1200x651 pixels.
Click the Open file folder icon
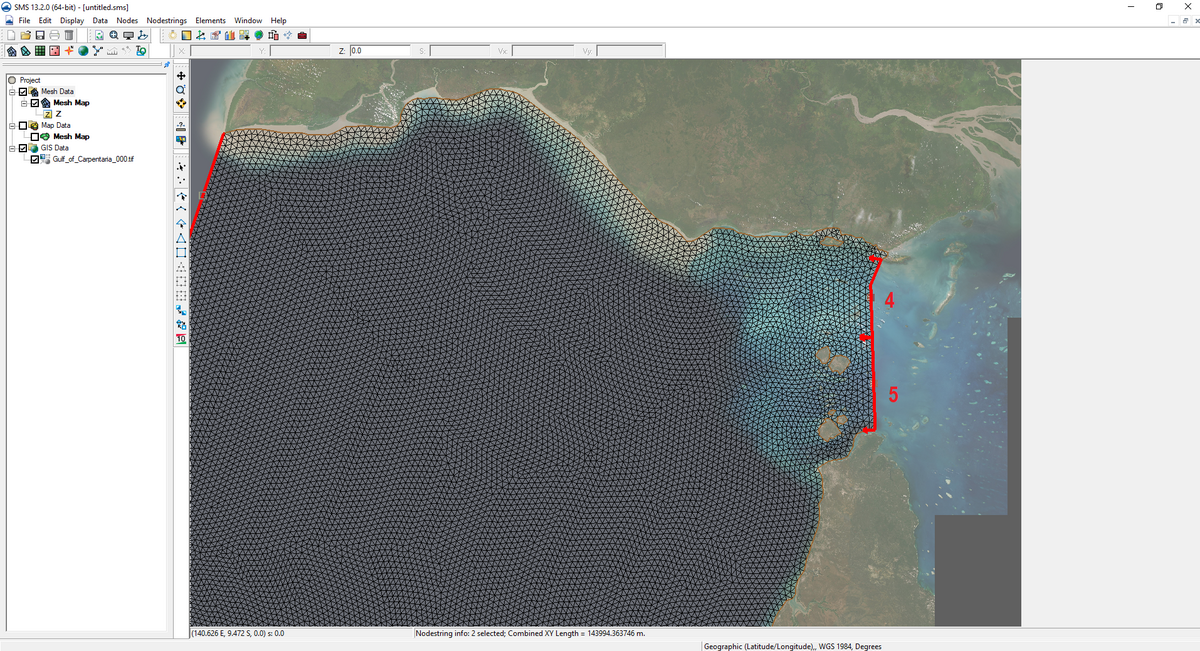coord(25,35)
